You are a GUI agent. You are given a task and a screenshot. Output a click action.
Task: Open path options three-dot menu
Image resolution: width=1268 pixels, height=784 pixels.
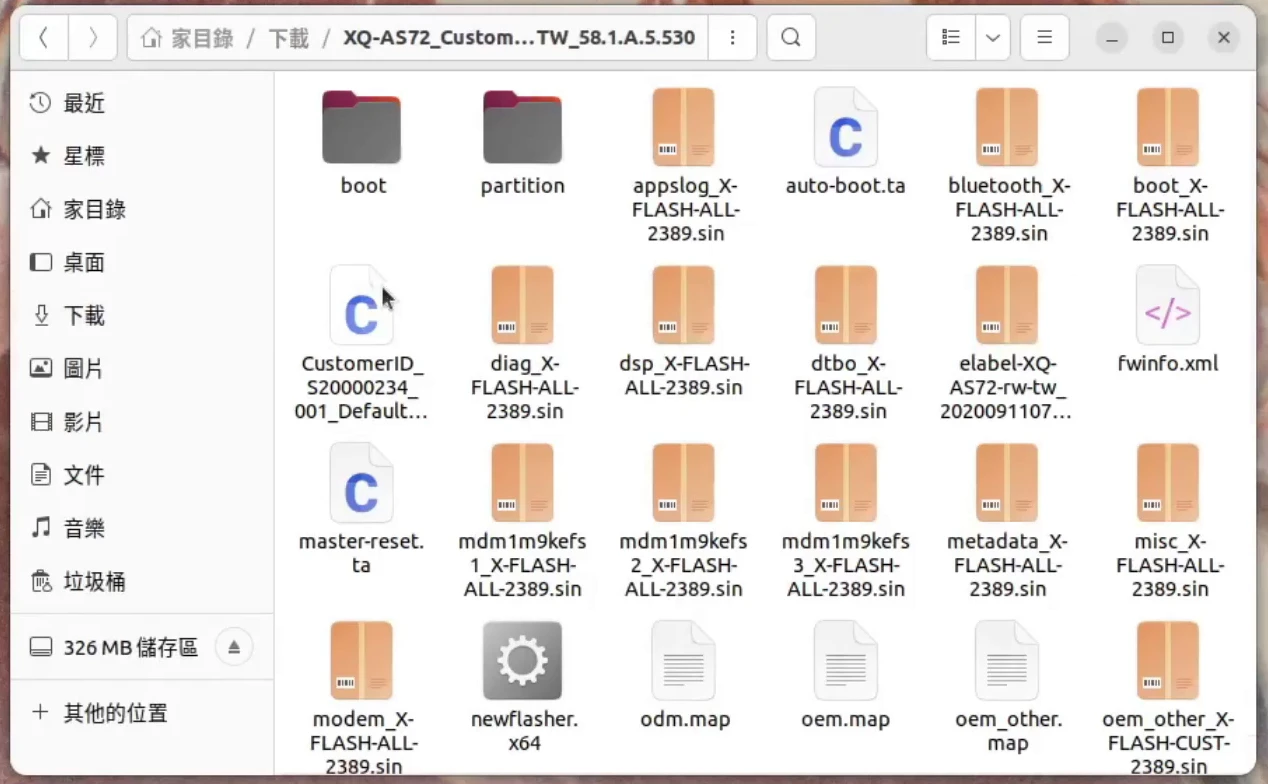pyautogui.click(x=733, y=38)
